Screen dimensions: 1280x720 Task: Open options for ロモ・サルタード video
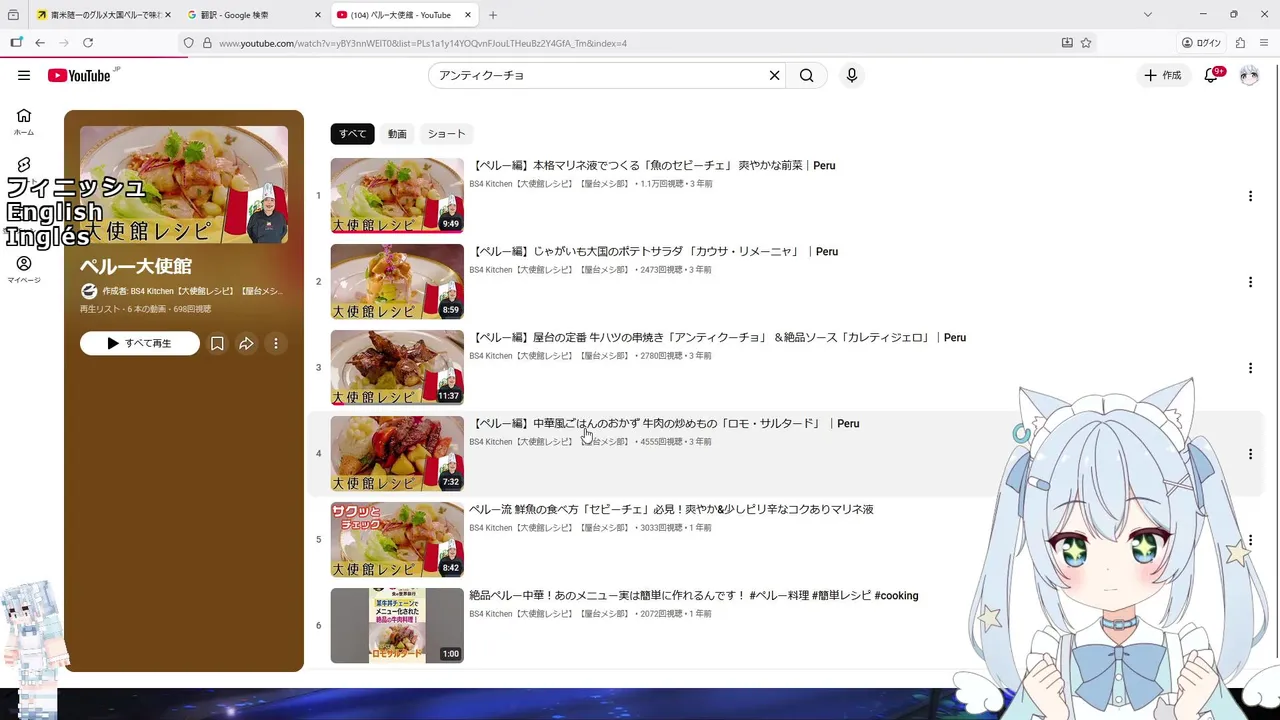click(1250, 454)
